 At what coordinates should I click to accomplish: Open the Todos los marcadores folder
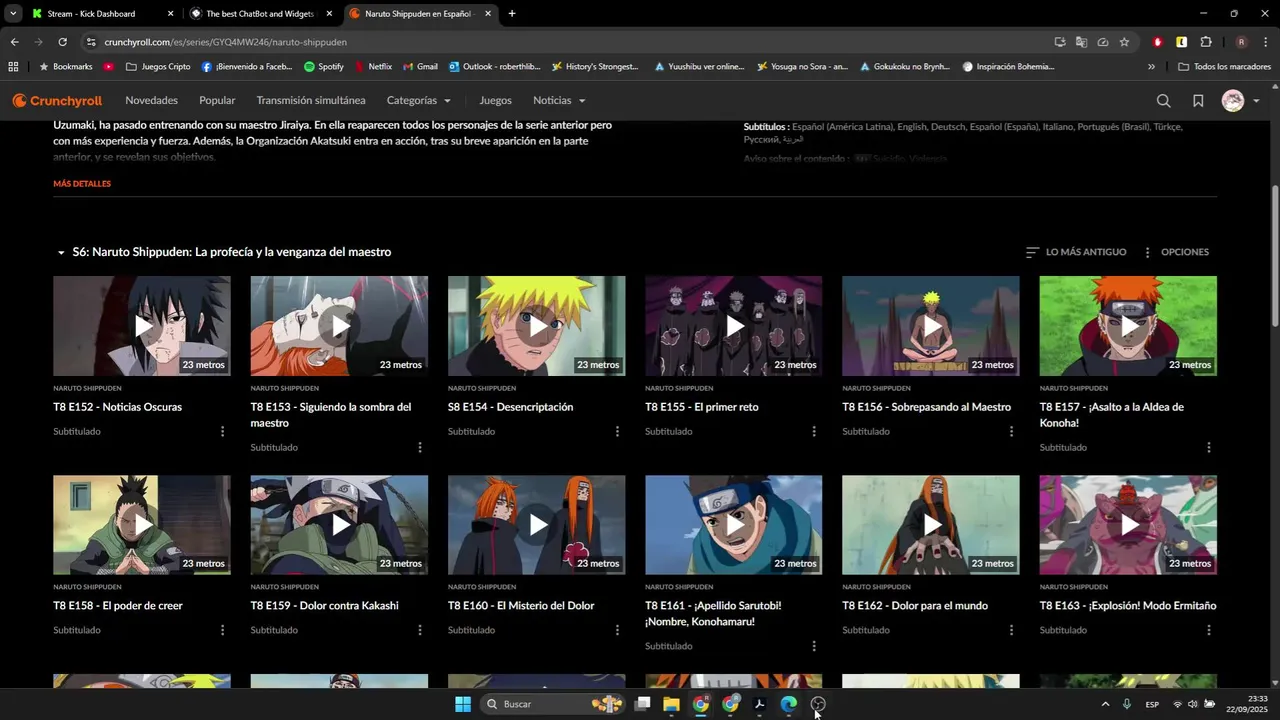(1225, 67)
